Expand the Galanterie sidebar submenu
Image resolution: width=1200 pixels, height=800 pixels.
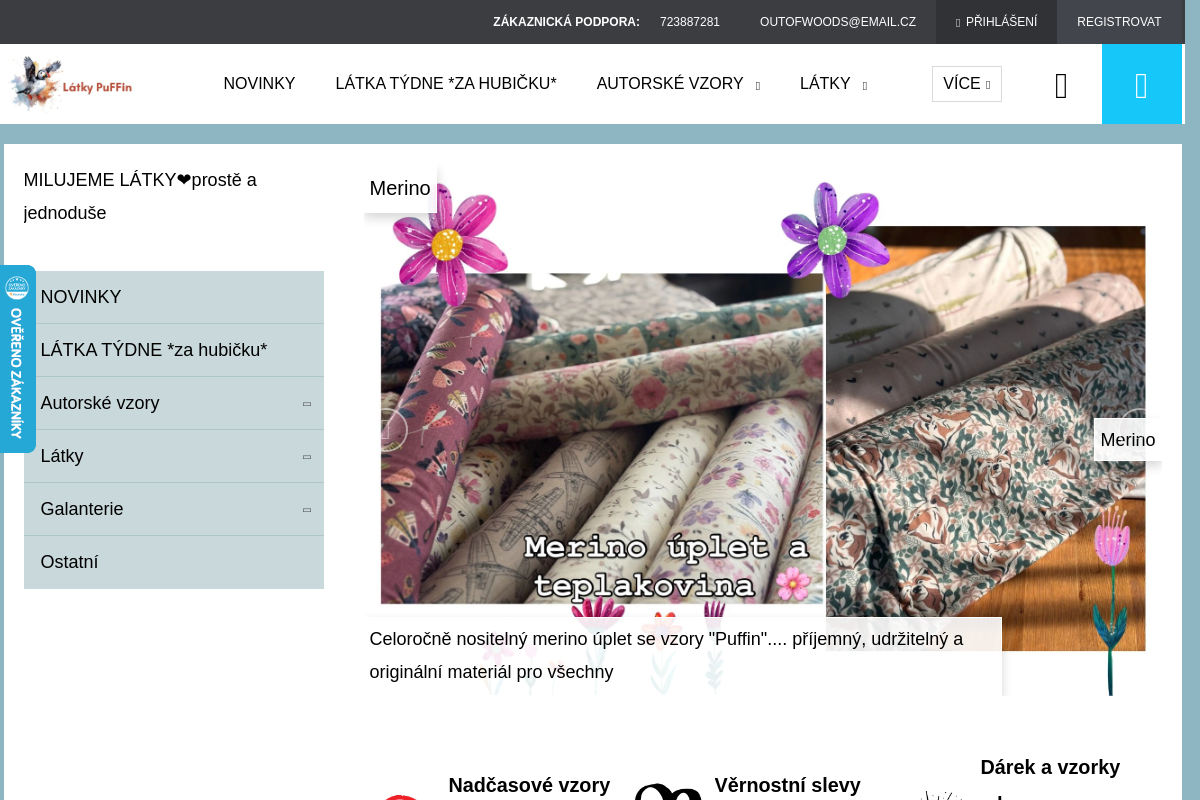306,509
